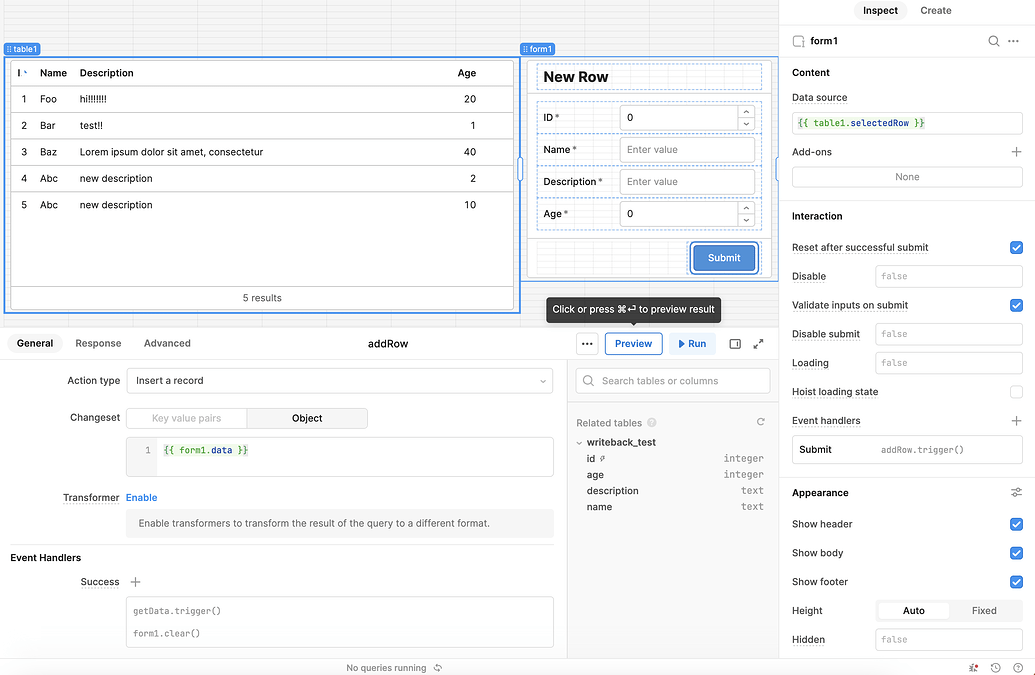Uncheck Reset after successful submit

(1016, 247)
